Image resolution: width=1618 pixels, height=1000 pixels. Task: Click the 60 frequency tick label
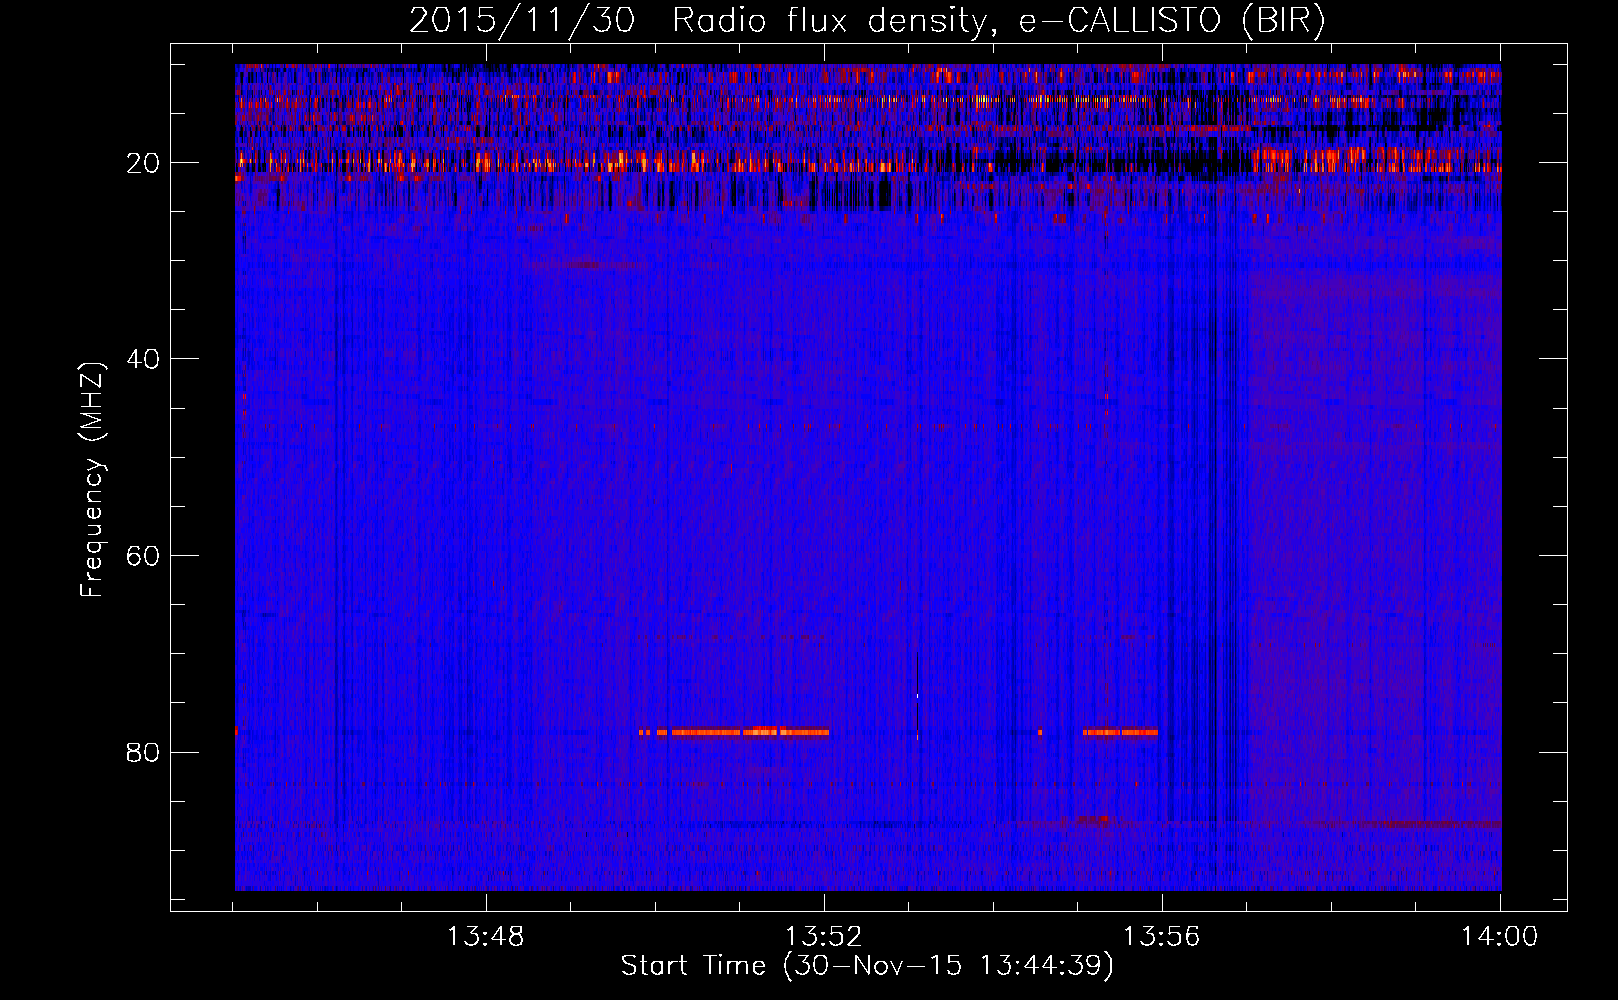(143, 556)
